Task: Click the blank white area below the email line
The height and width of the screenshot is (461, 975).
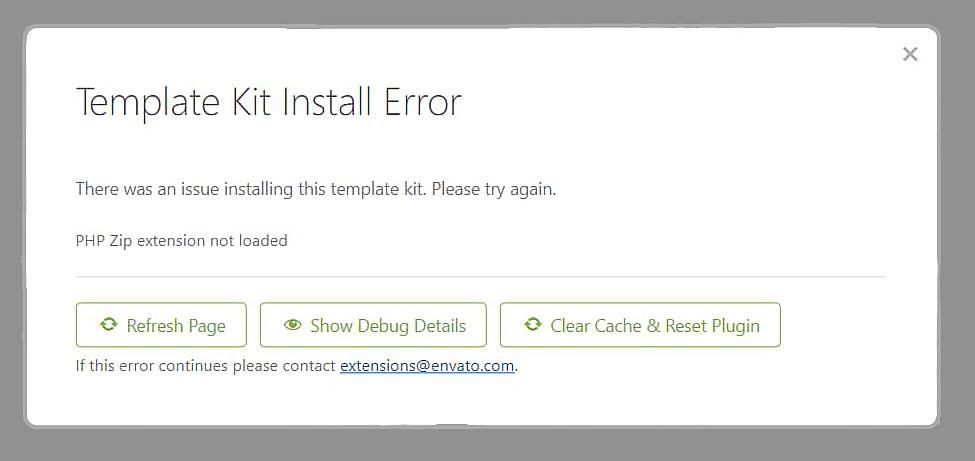Action: [x=480, y=401]
